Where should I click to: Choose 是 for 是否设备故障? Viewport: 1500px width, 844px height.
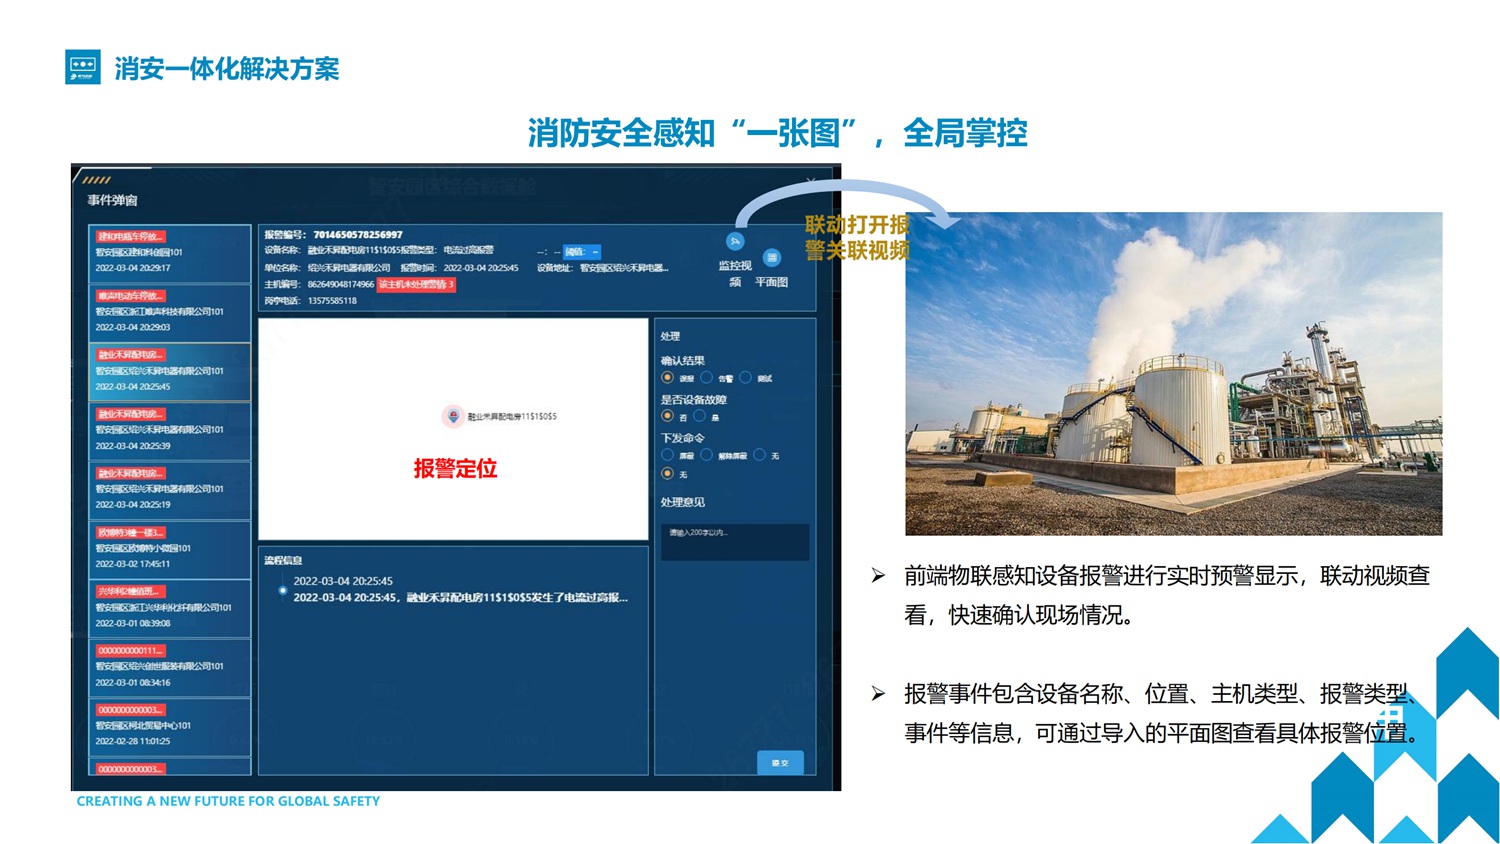[700, 416]
